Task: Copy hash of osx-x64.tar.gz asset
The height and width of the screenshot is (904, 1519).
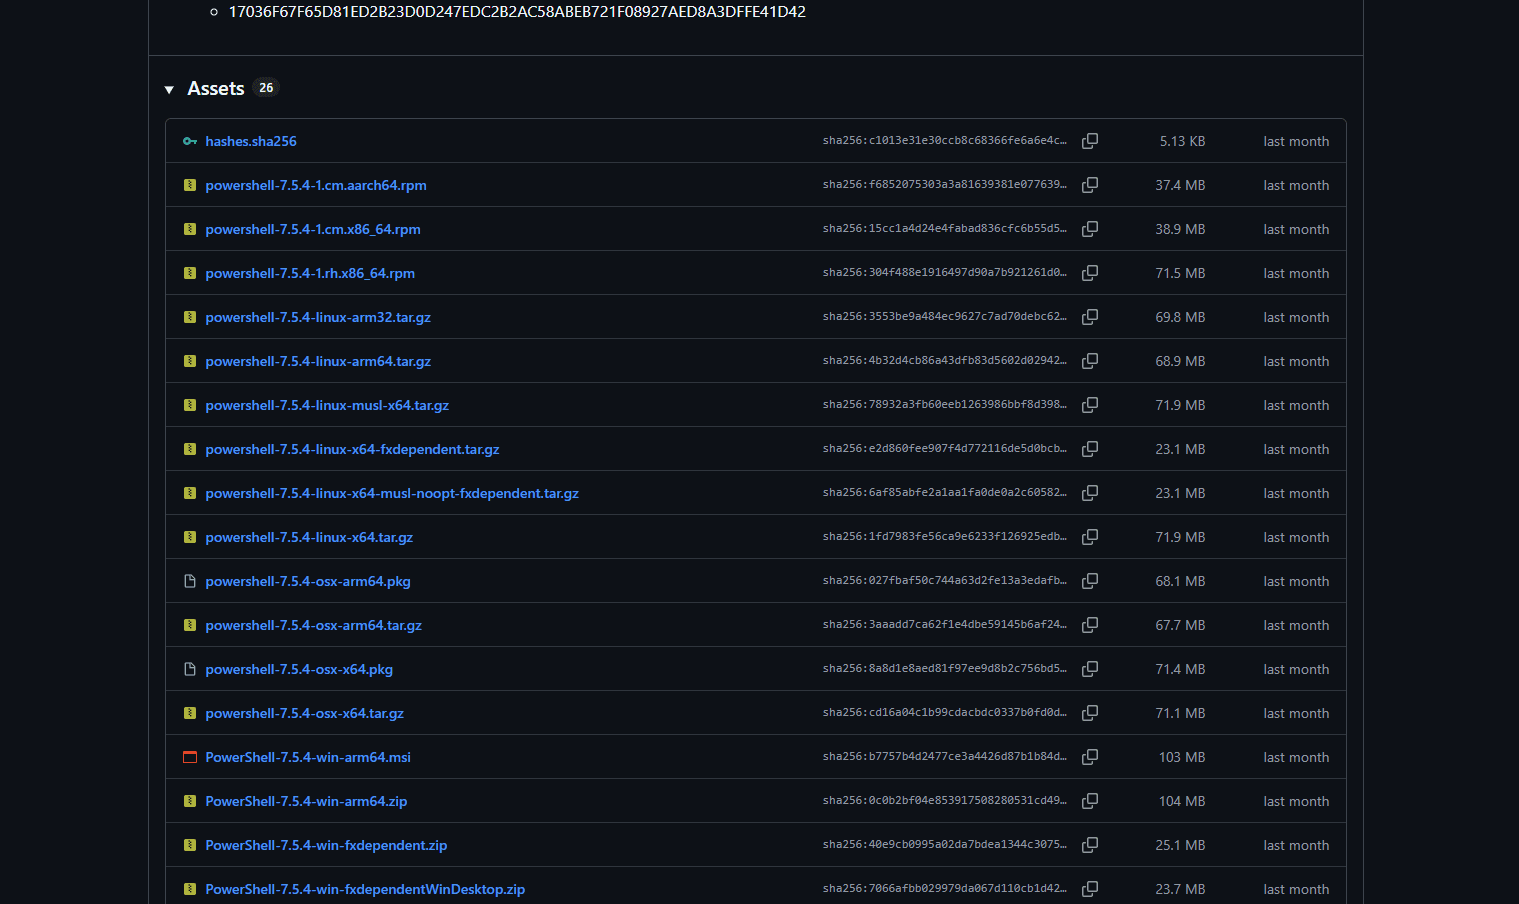Action: point(1090,713)
